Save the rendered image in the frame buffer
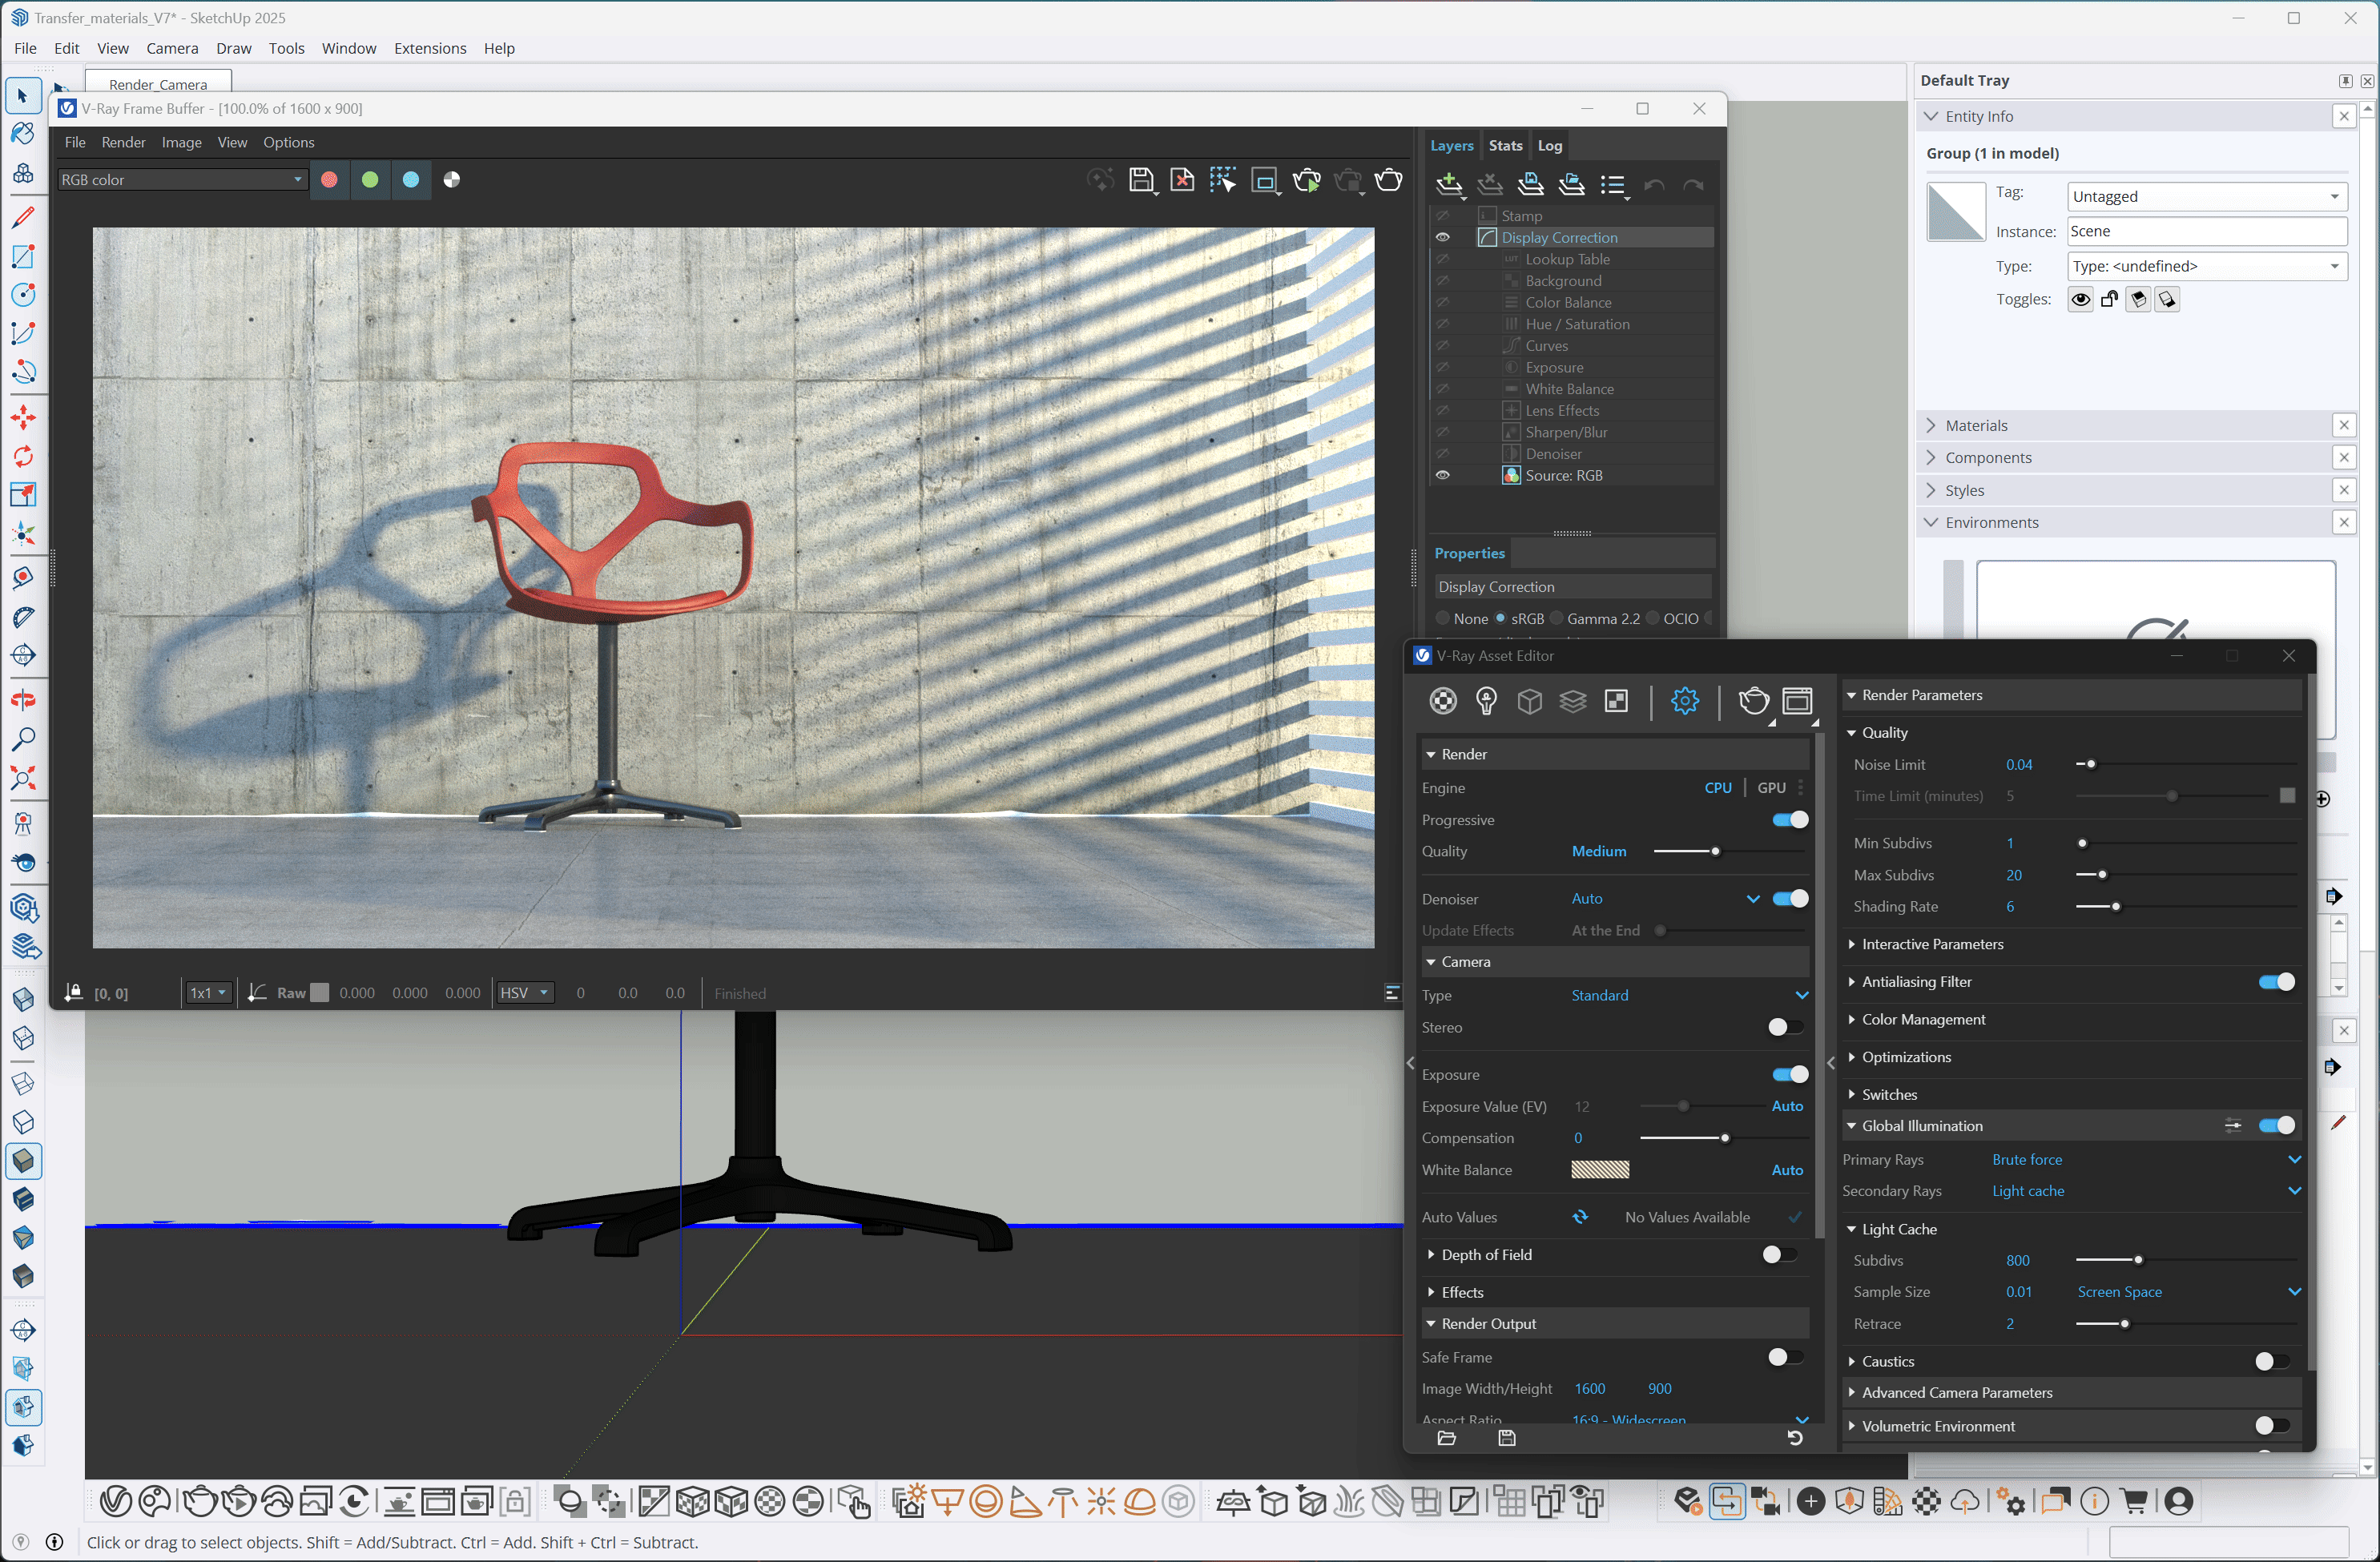The image size is (2380, 1562). 1140,180
